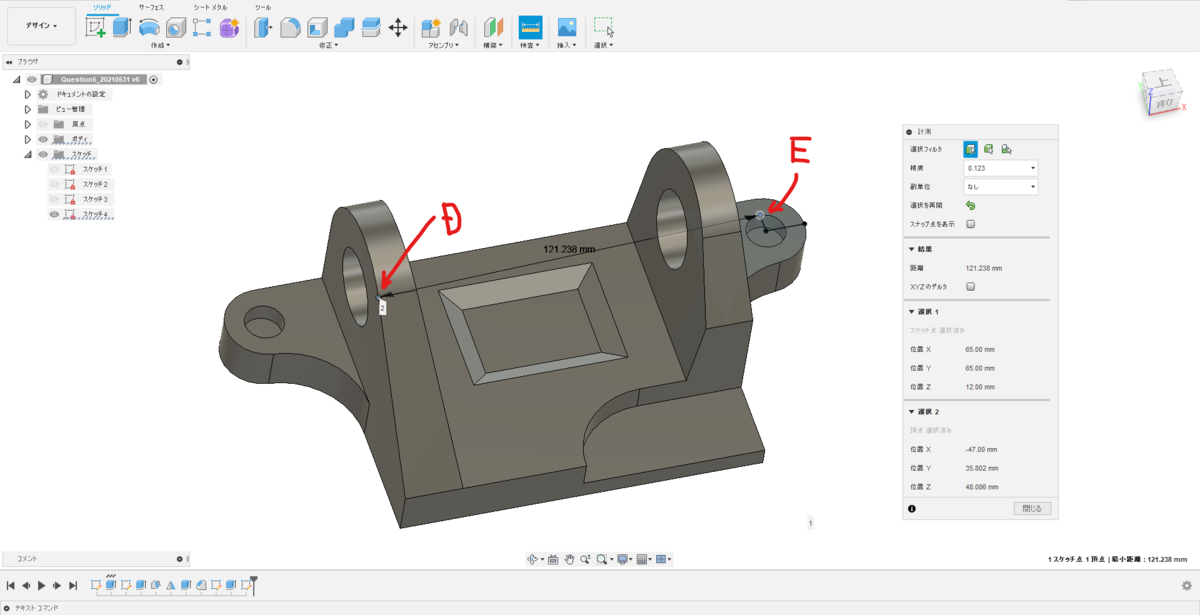Choose the third selection filter icon in Measure panel

pos(1006,149)
